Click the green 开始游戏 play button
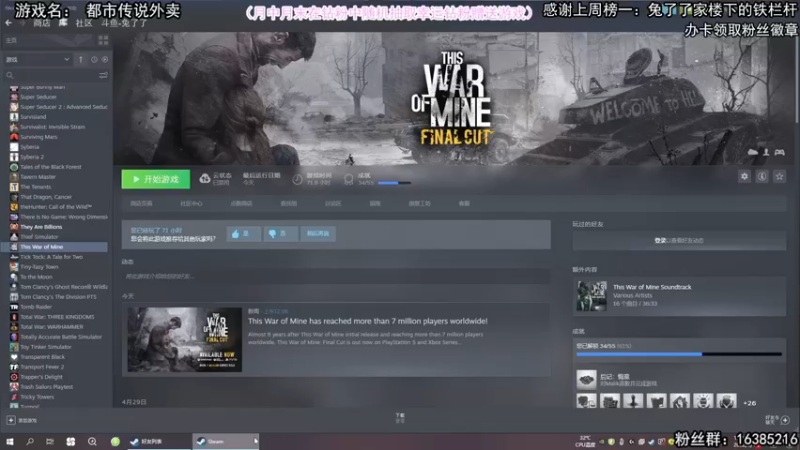 156,179
